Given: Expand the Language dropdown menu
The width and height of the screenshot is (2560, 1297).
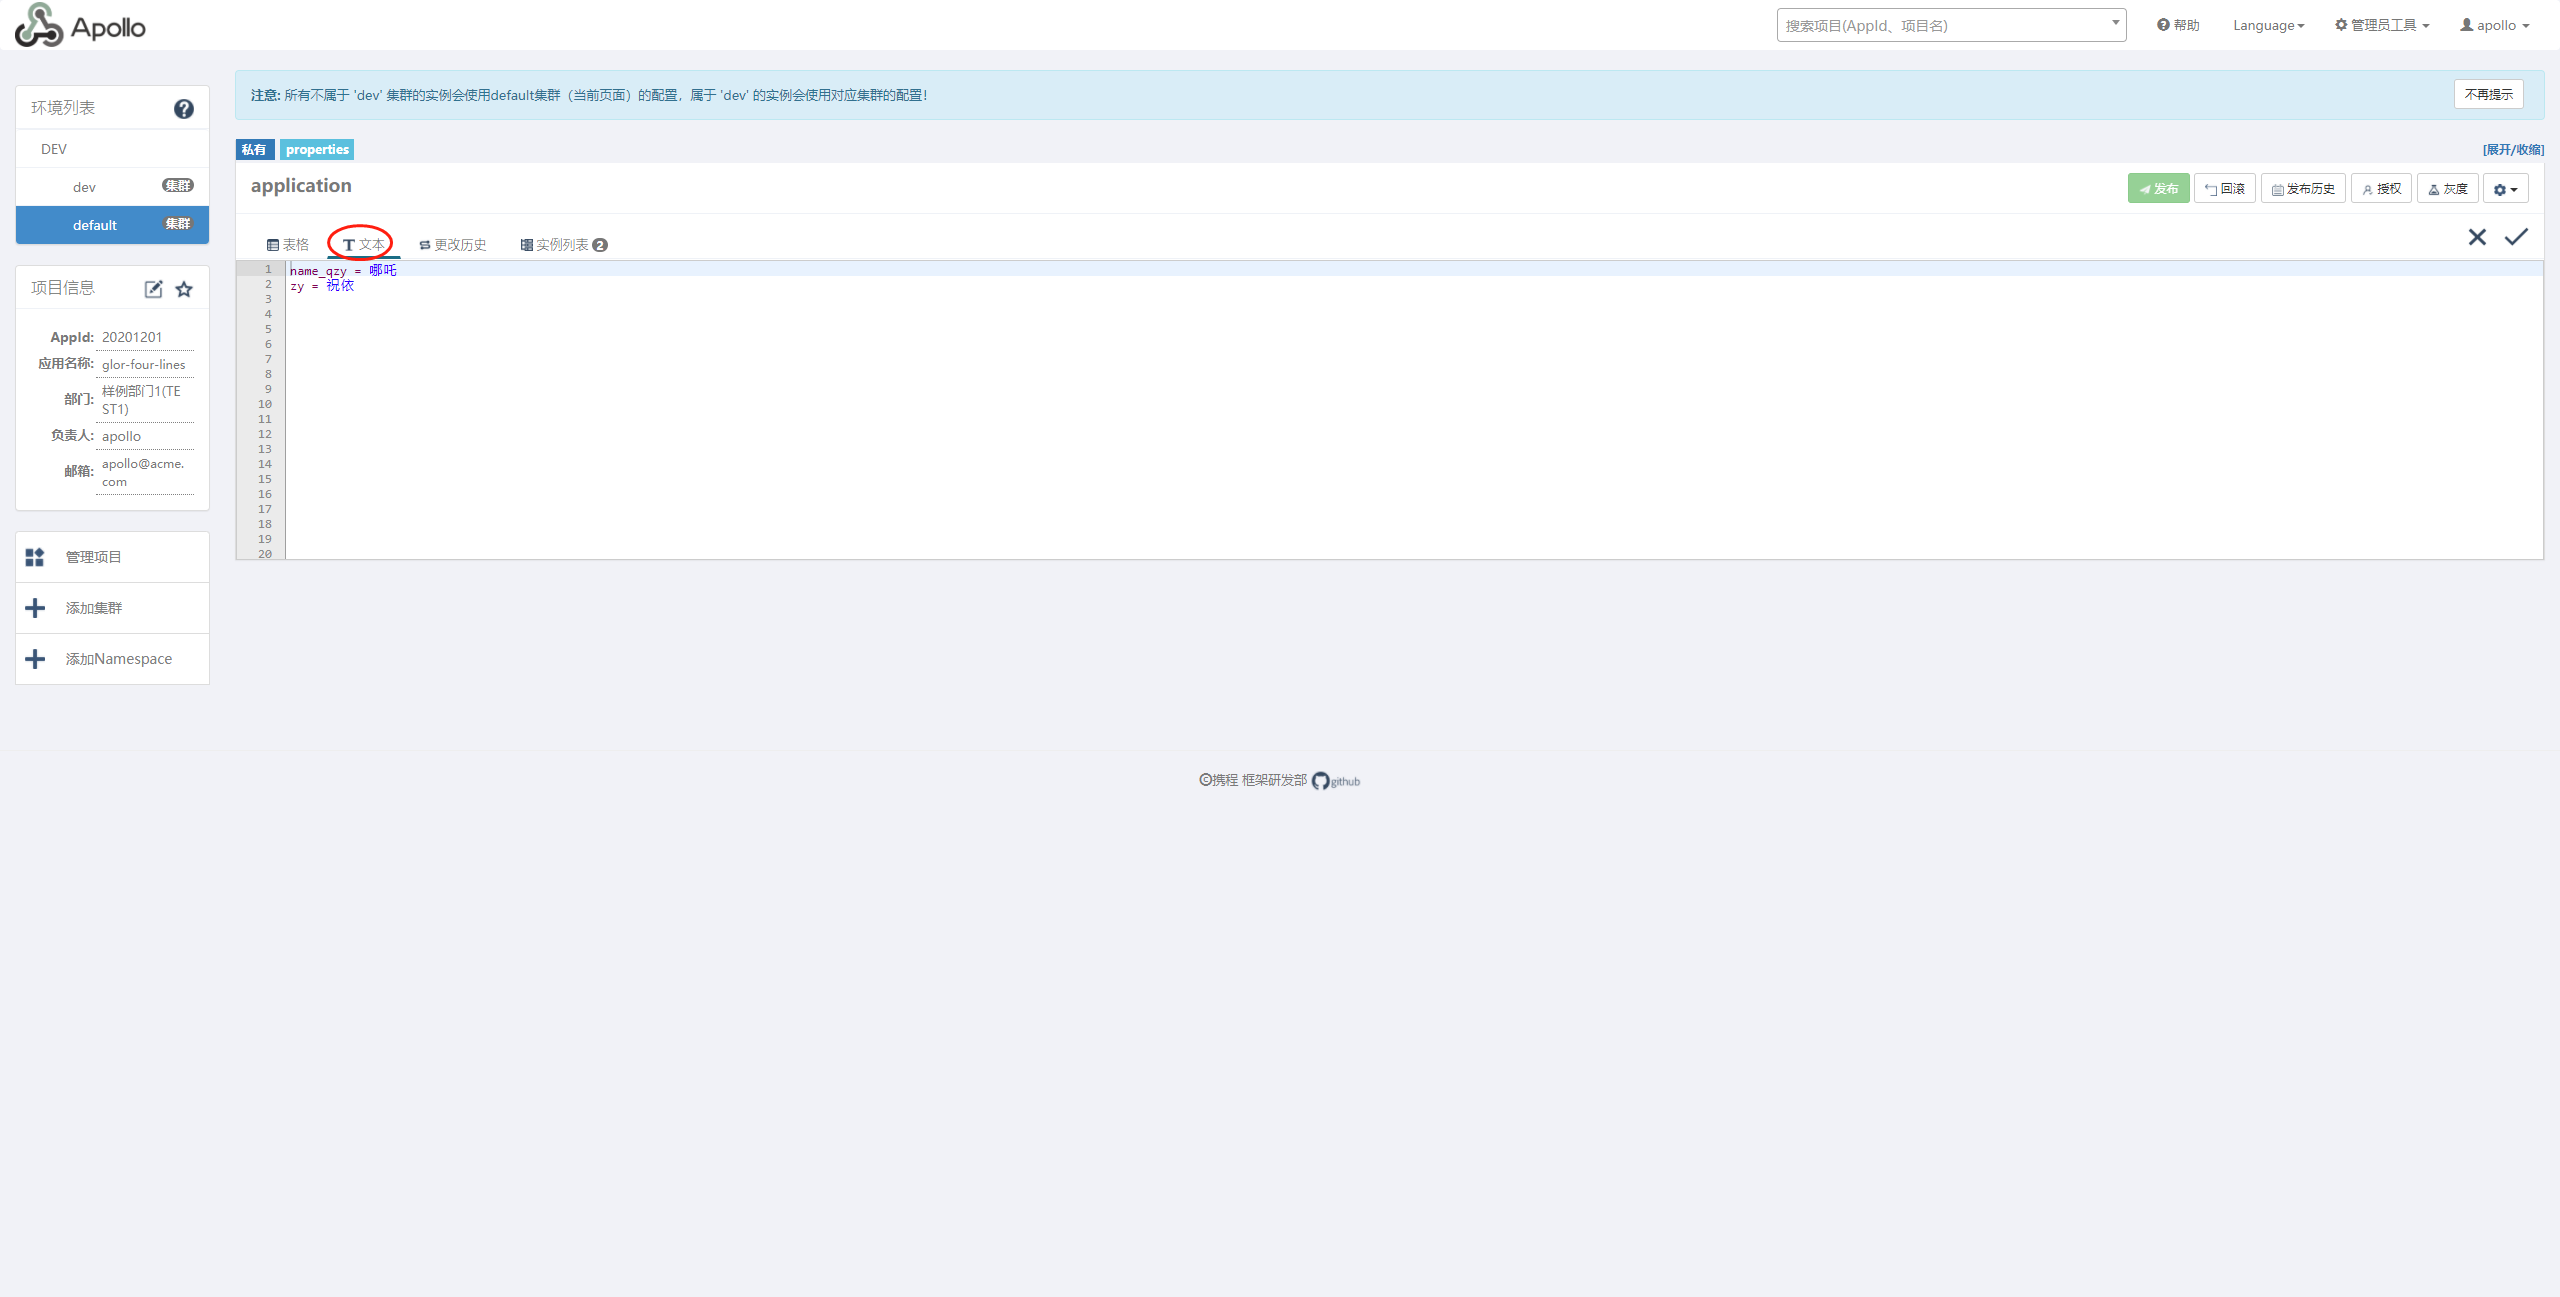Looking at the screenshot, I should pos(2268,25).
